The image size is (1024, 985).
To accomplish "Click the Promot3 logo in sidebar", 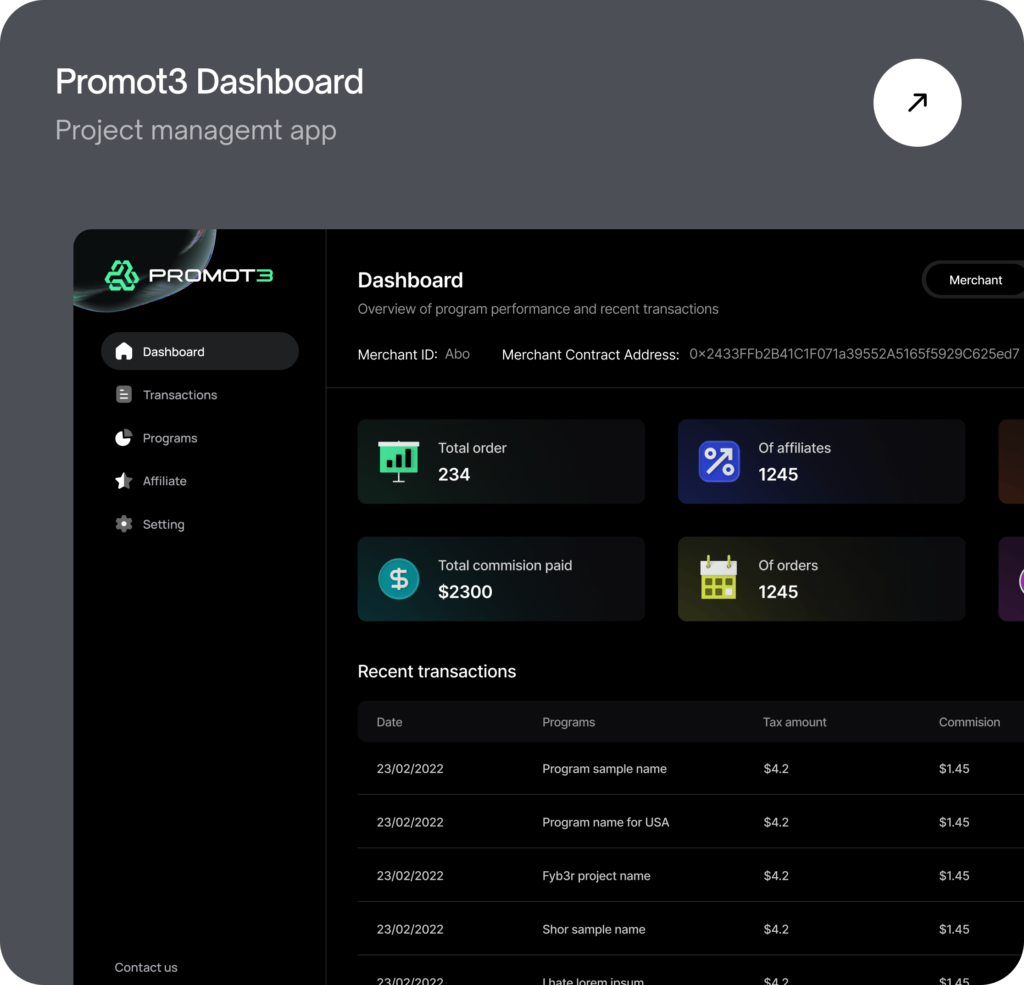I will click(x=189, y=275).
